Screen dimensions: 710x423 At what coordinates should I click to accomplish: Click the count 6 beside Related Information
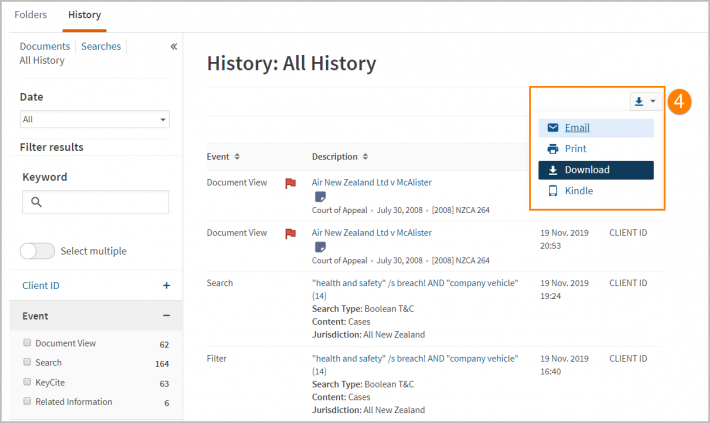[167, 403]
